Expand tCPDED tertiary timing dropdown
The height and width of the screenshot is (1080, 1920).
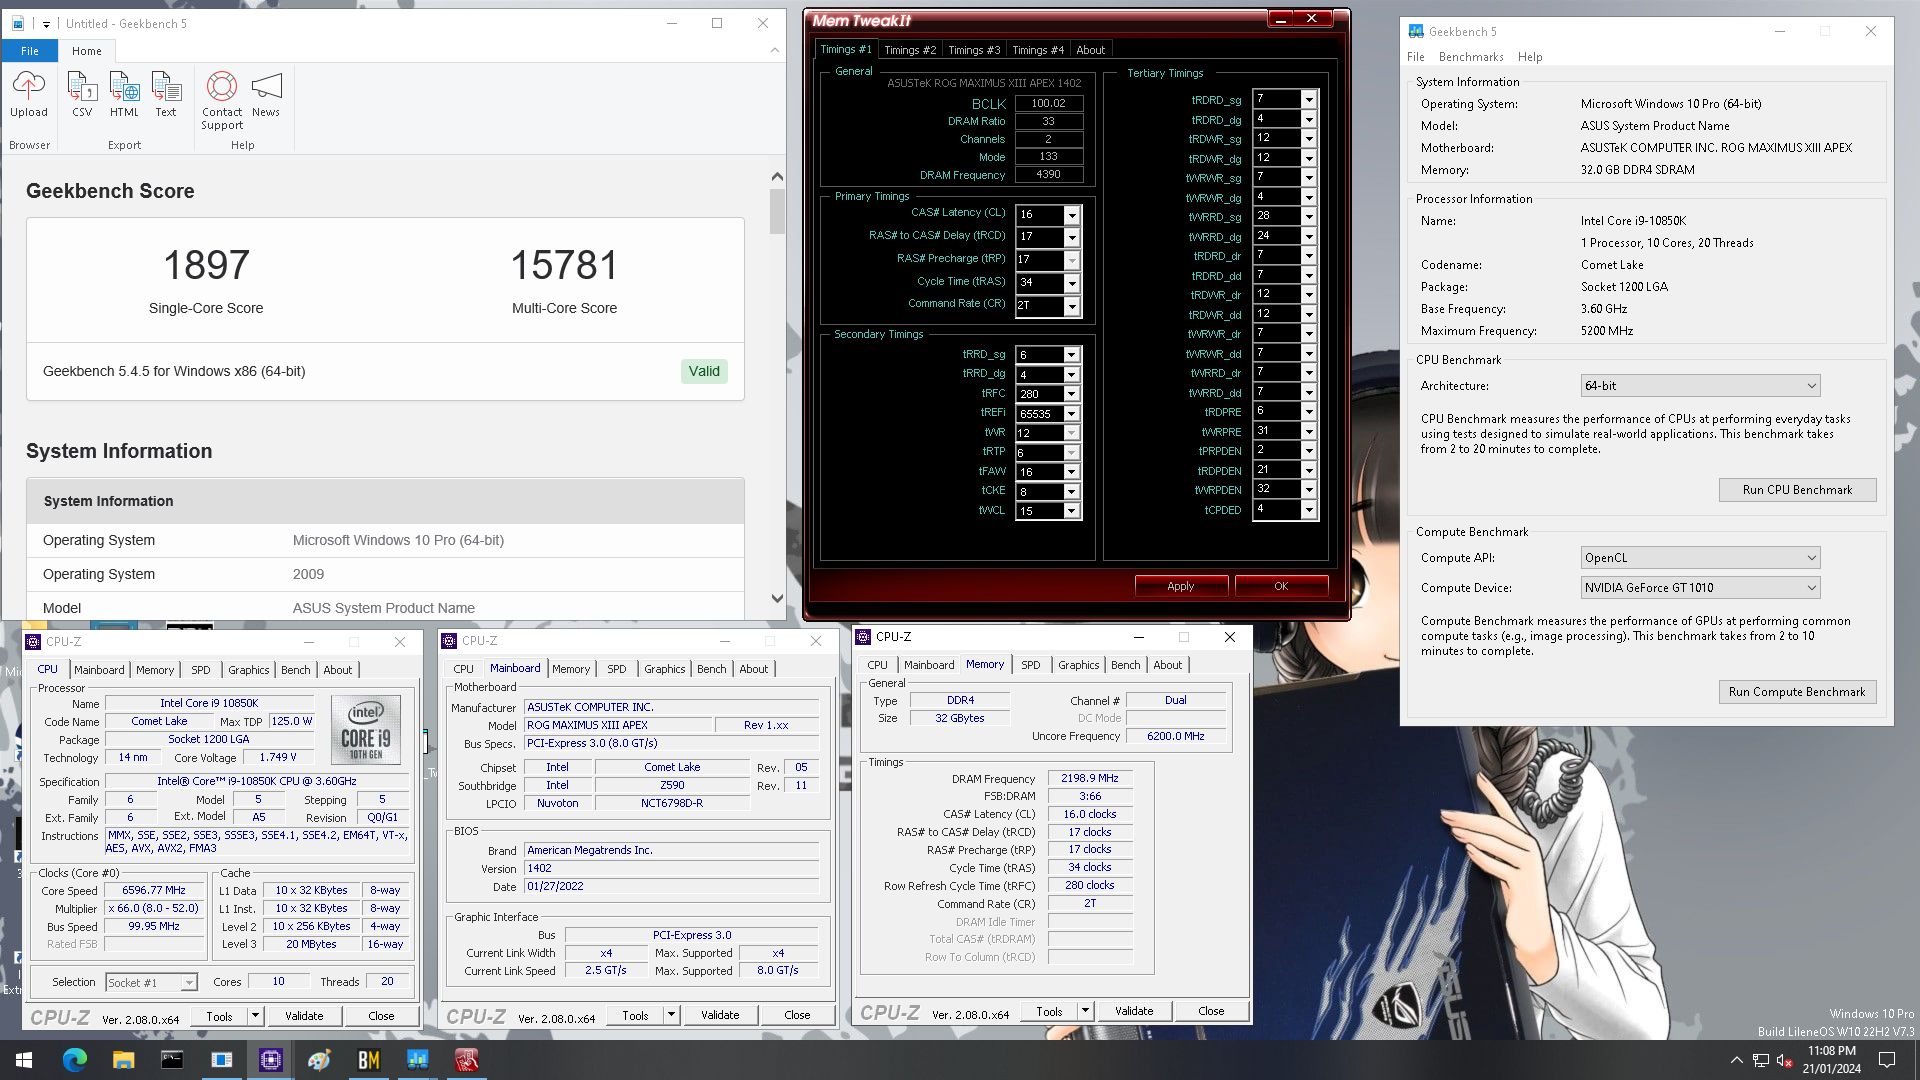click(x=1309, y=510)
